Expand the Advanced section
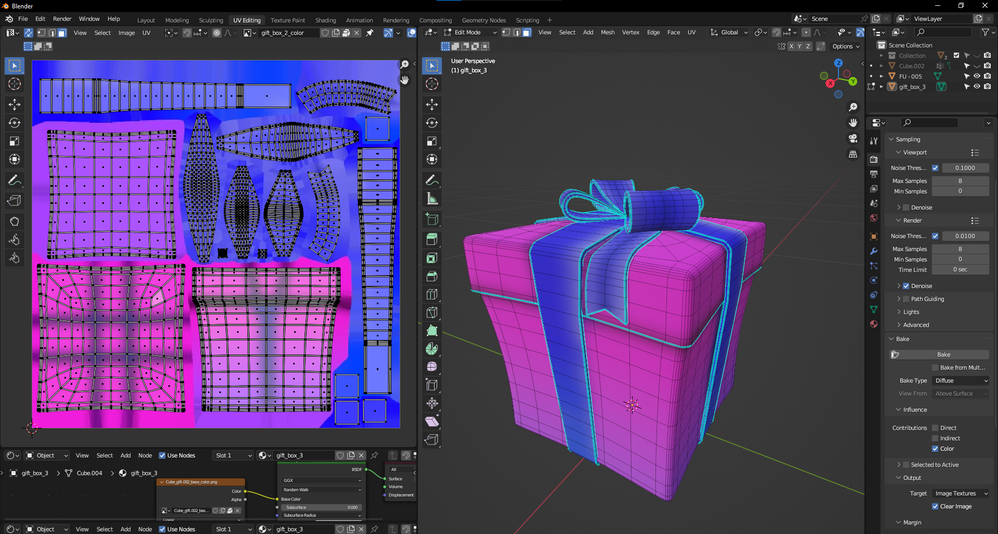Image resolution: width=998 pixels, height=534 pixels. pyautogui.click(x=916, y=325)
